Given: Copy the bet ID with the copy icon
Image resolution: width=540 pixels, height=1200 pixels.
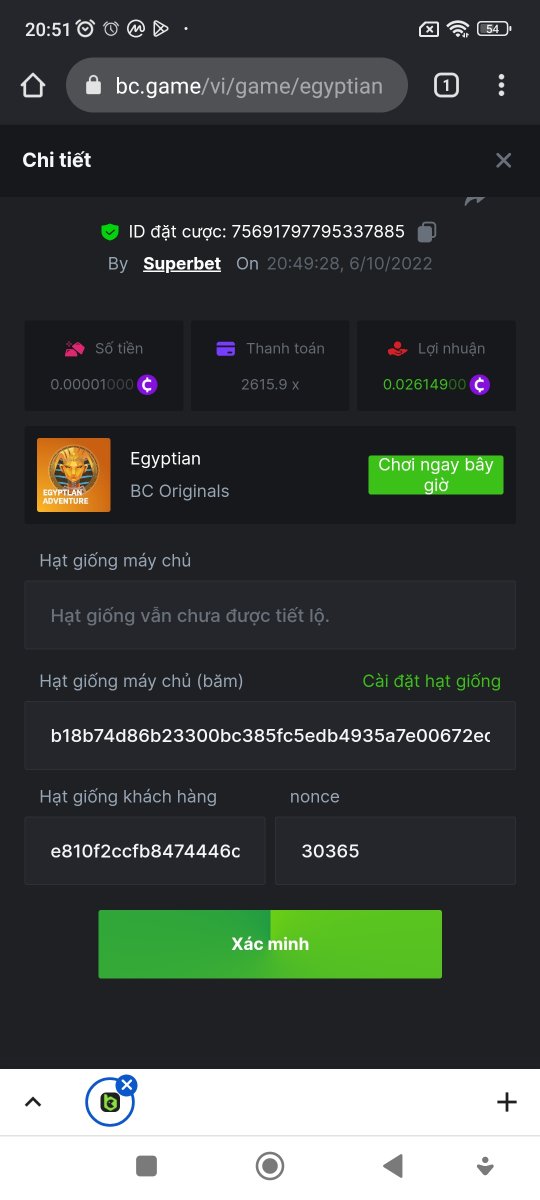Looking at the screenshot, I should click(x=426, y=232).
